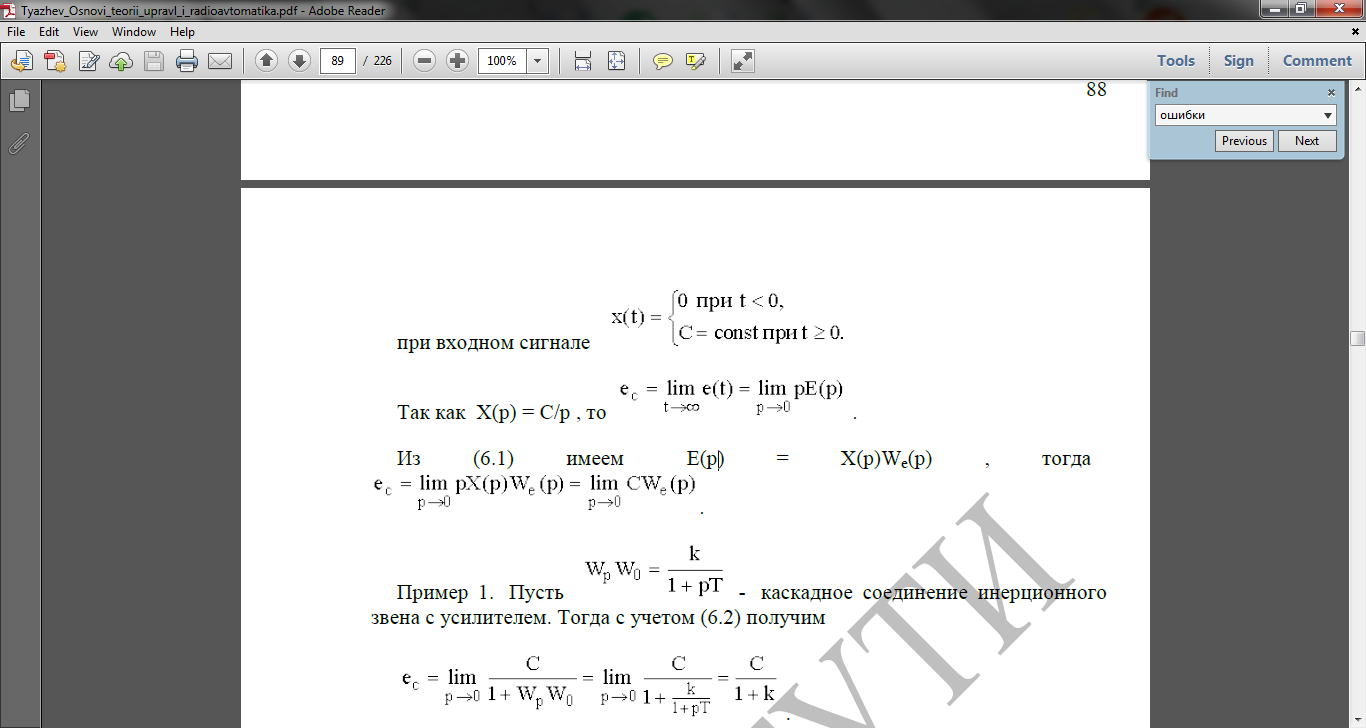Click the Open file icon
This screenshot has width=1366, height=728.
[x=21, y=61]
